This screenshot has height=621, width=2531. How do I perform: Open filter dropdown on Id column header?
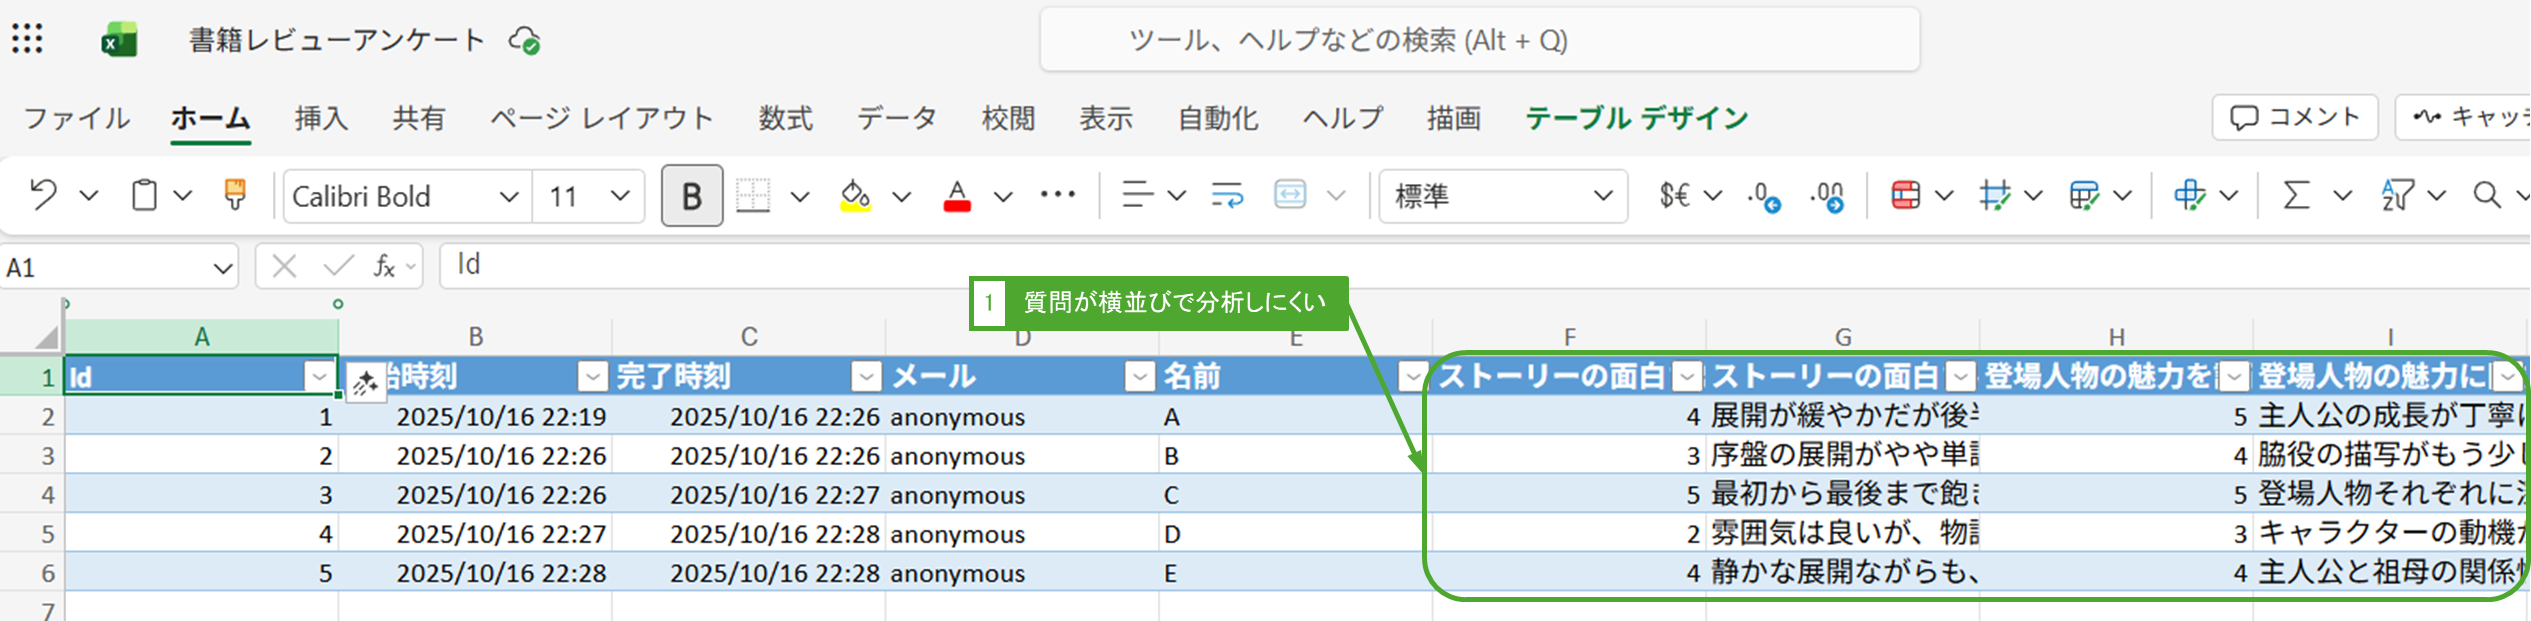pos(320,376)
